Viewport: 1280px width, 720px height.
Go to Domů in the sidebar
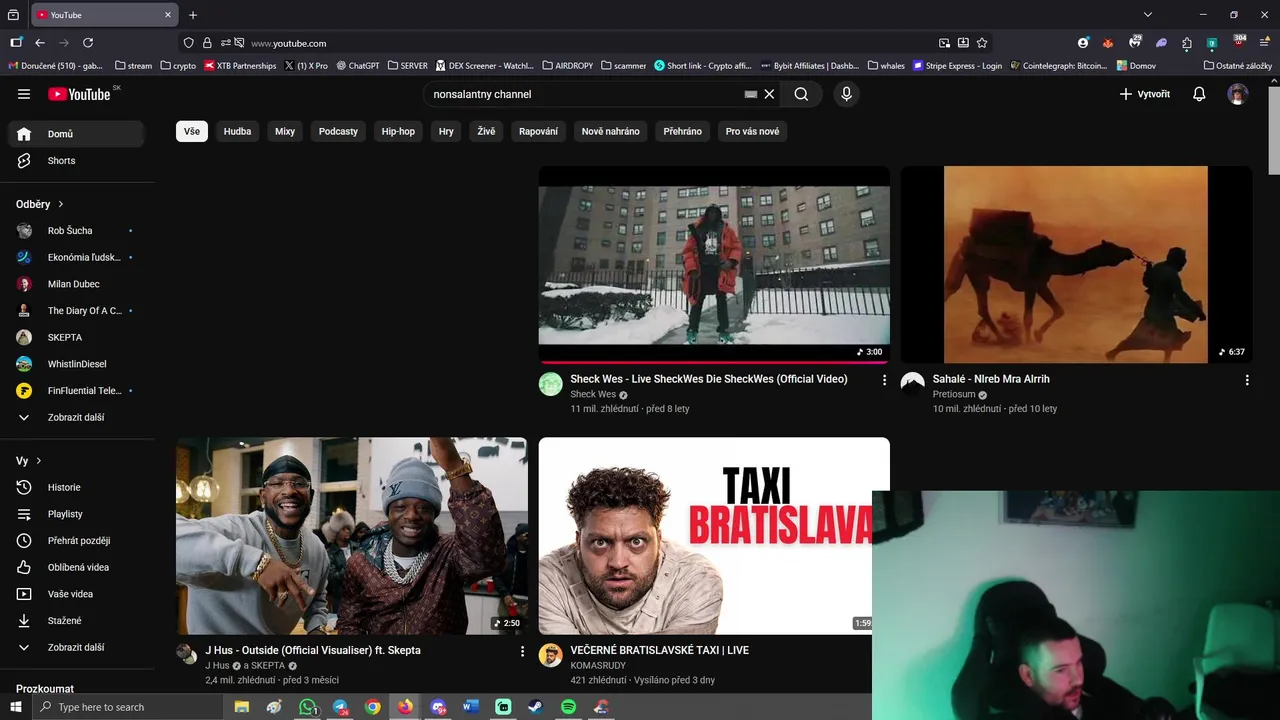tap(77, 134)
